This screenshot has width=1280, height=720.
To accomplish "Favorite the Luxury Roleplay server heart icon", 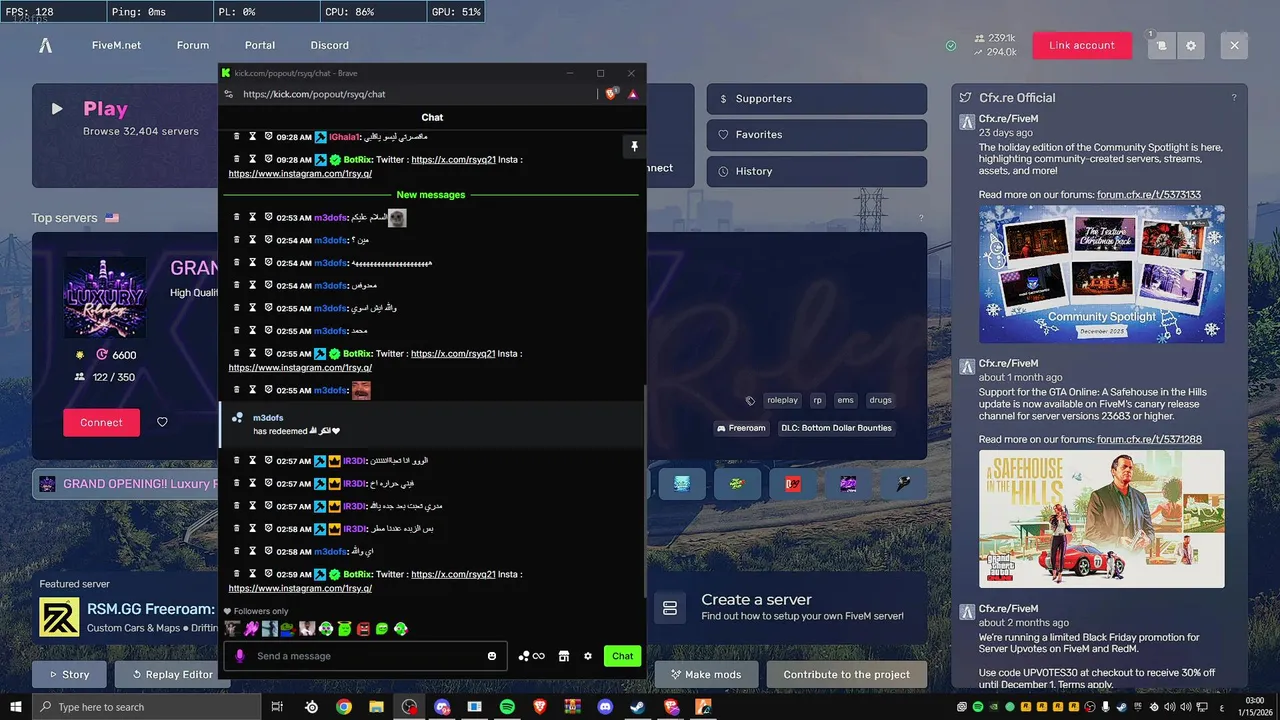I will [162, 422].
